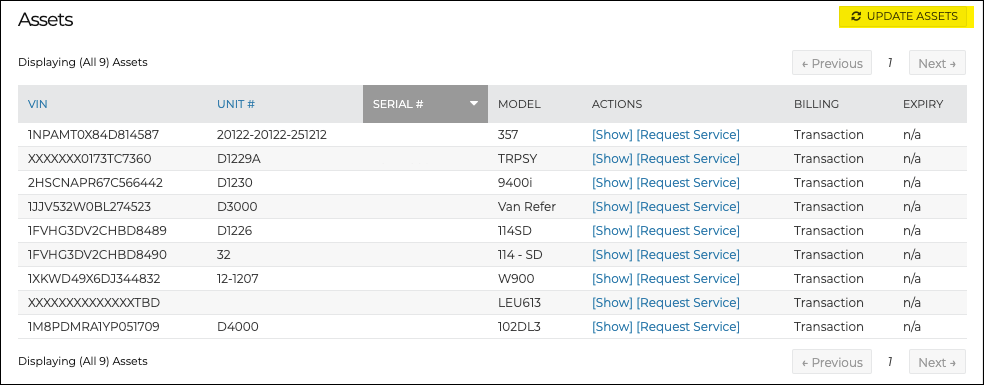Click the refresh icon in Update Assets button
984x385 pixels.
pos(855,17)
